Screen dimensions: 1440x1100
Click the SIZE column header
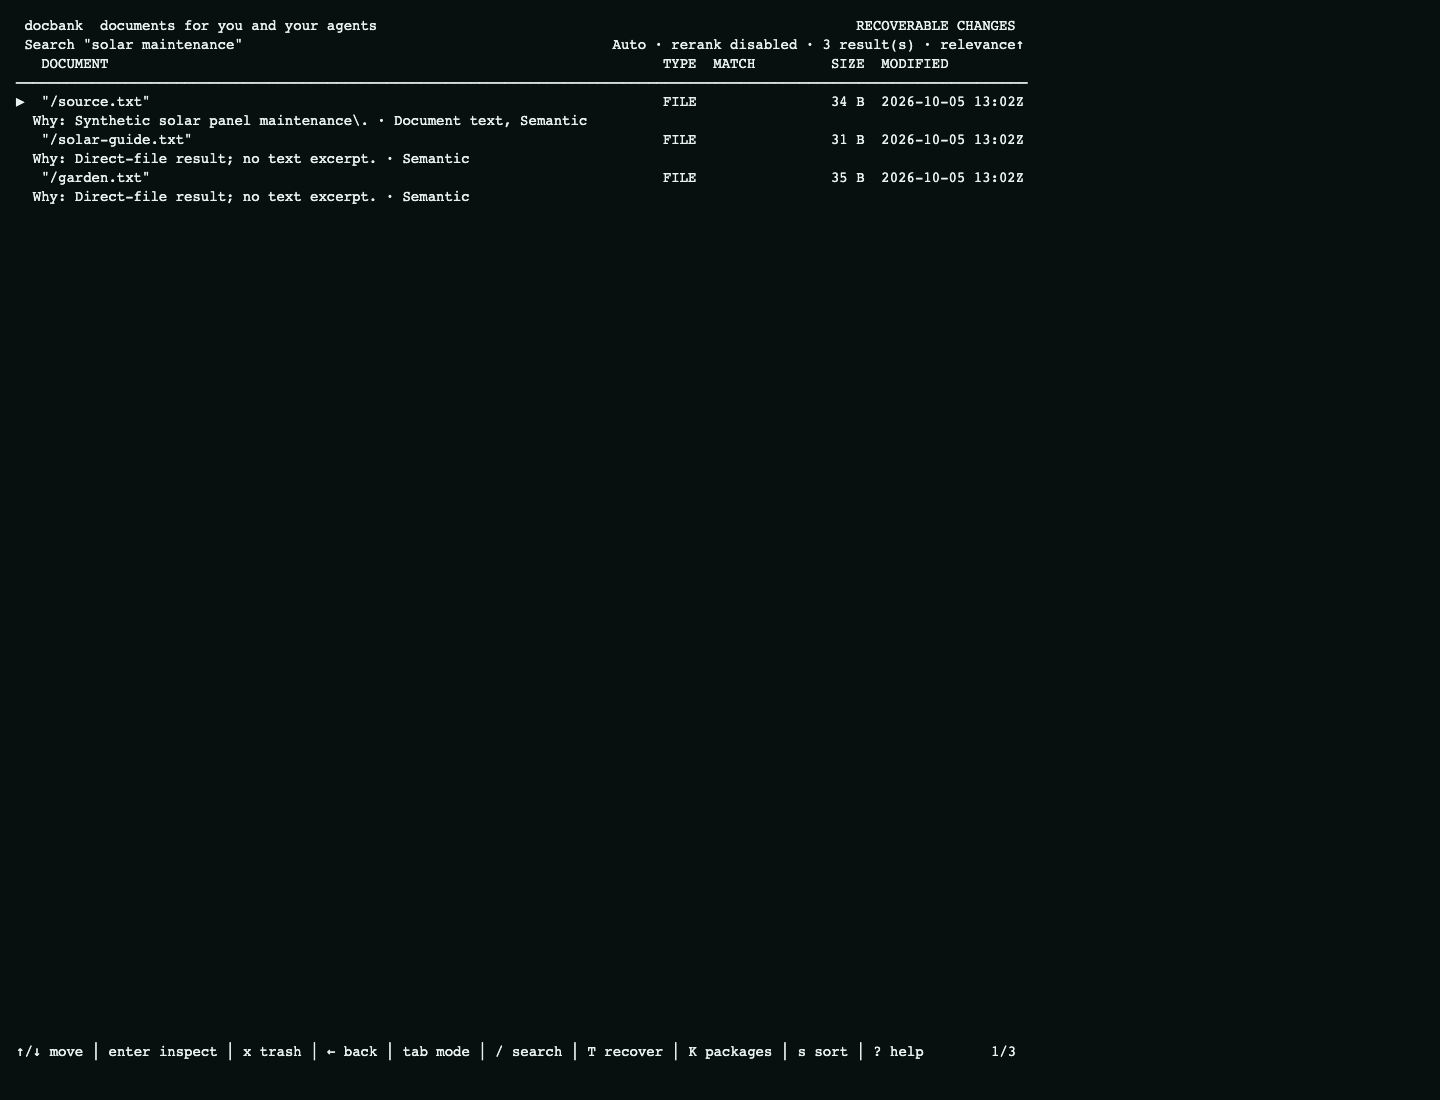click(848, 64)
